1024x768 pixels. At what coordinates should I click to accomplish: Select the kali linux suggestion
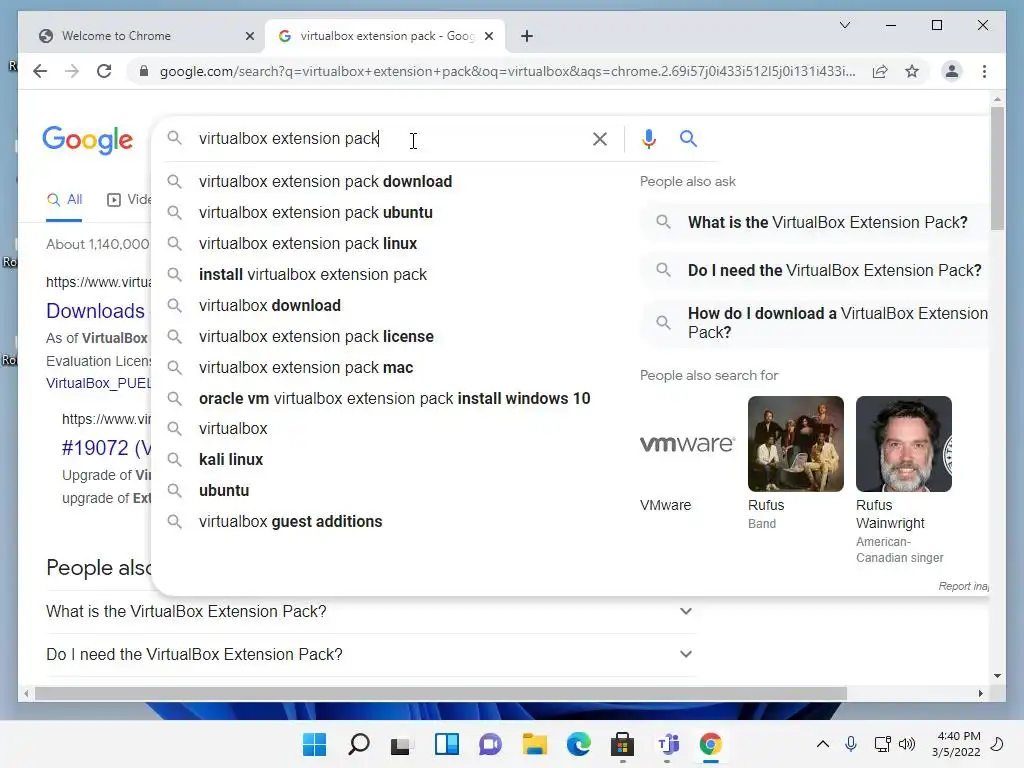231,460
